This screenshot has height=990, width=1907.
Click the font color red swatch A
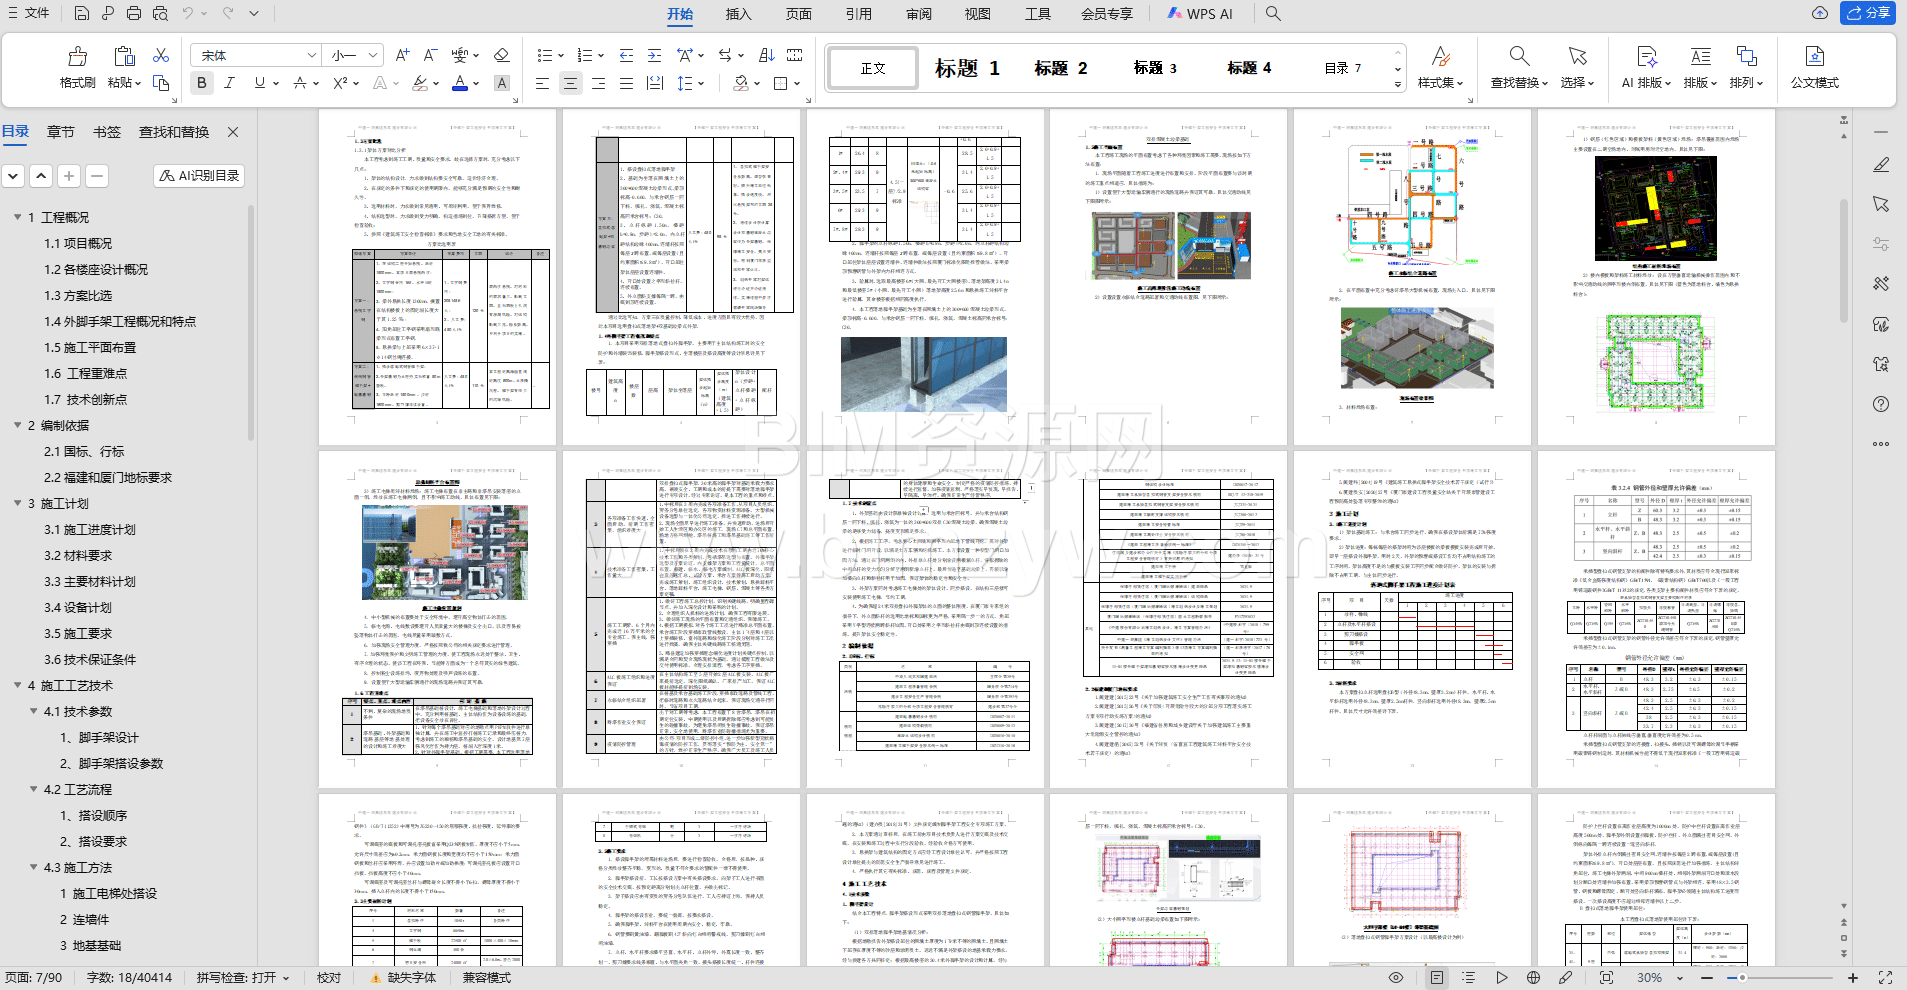(460, 83)
